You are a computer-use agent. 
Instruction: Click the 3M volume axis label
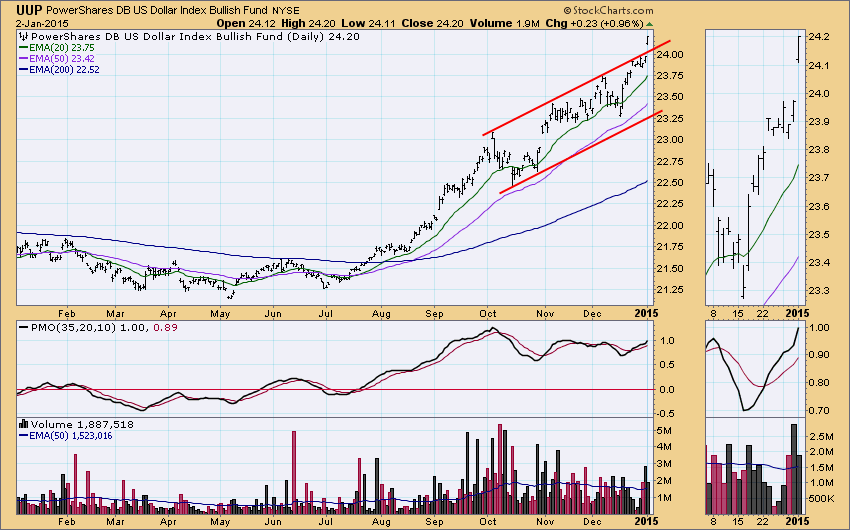click(x=665, y=464)
